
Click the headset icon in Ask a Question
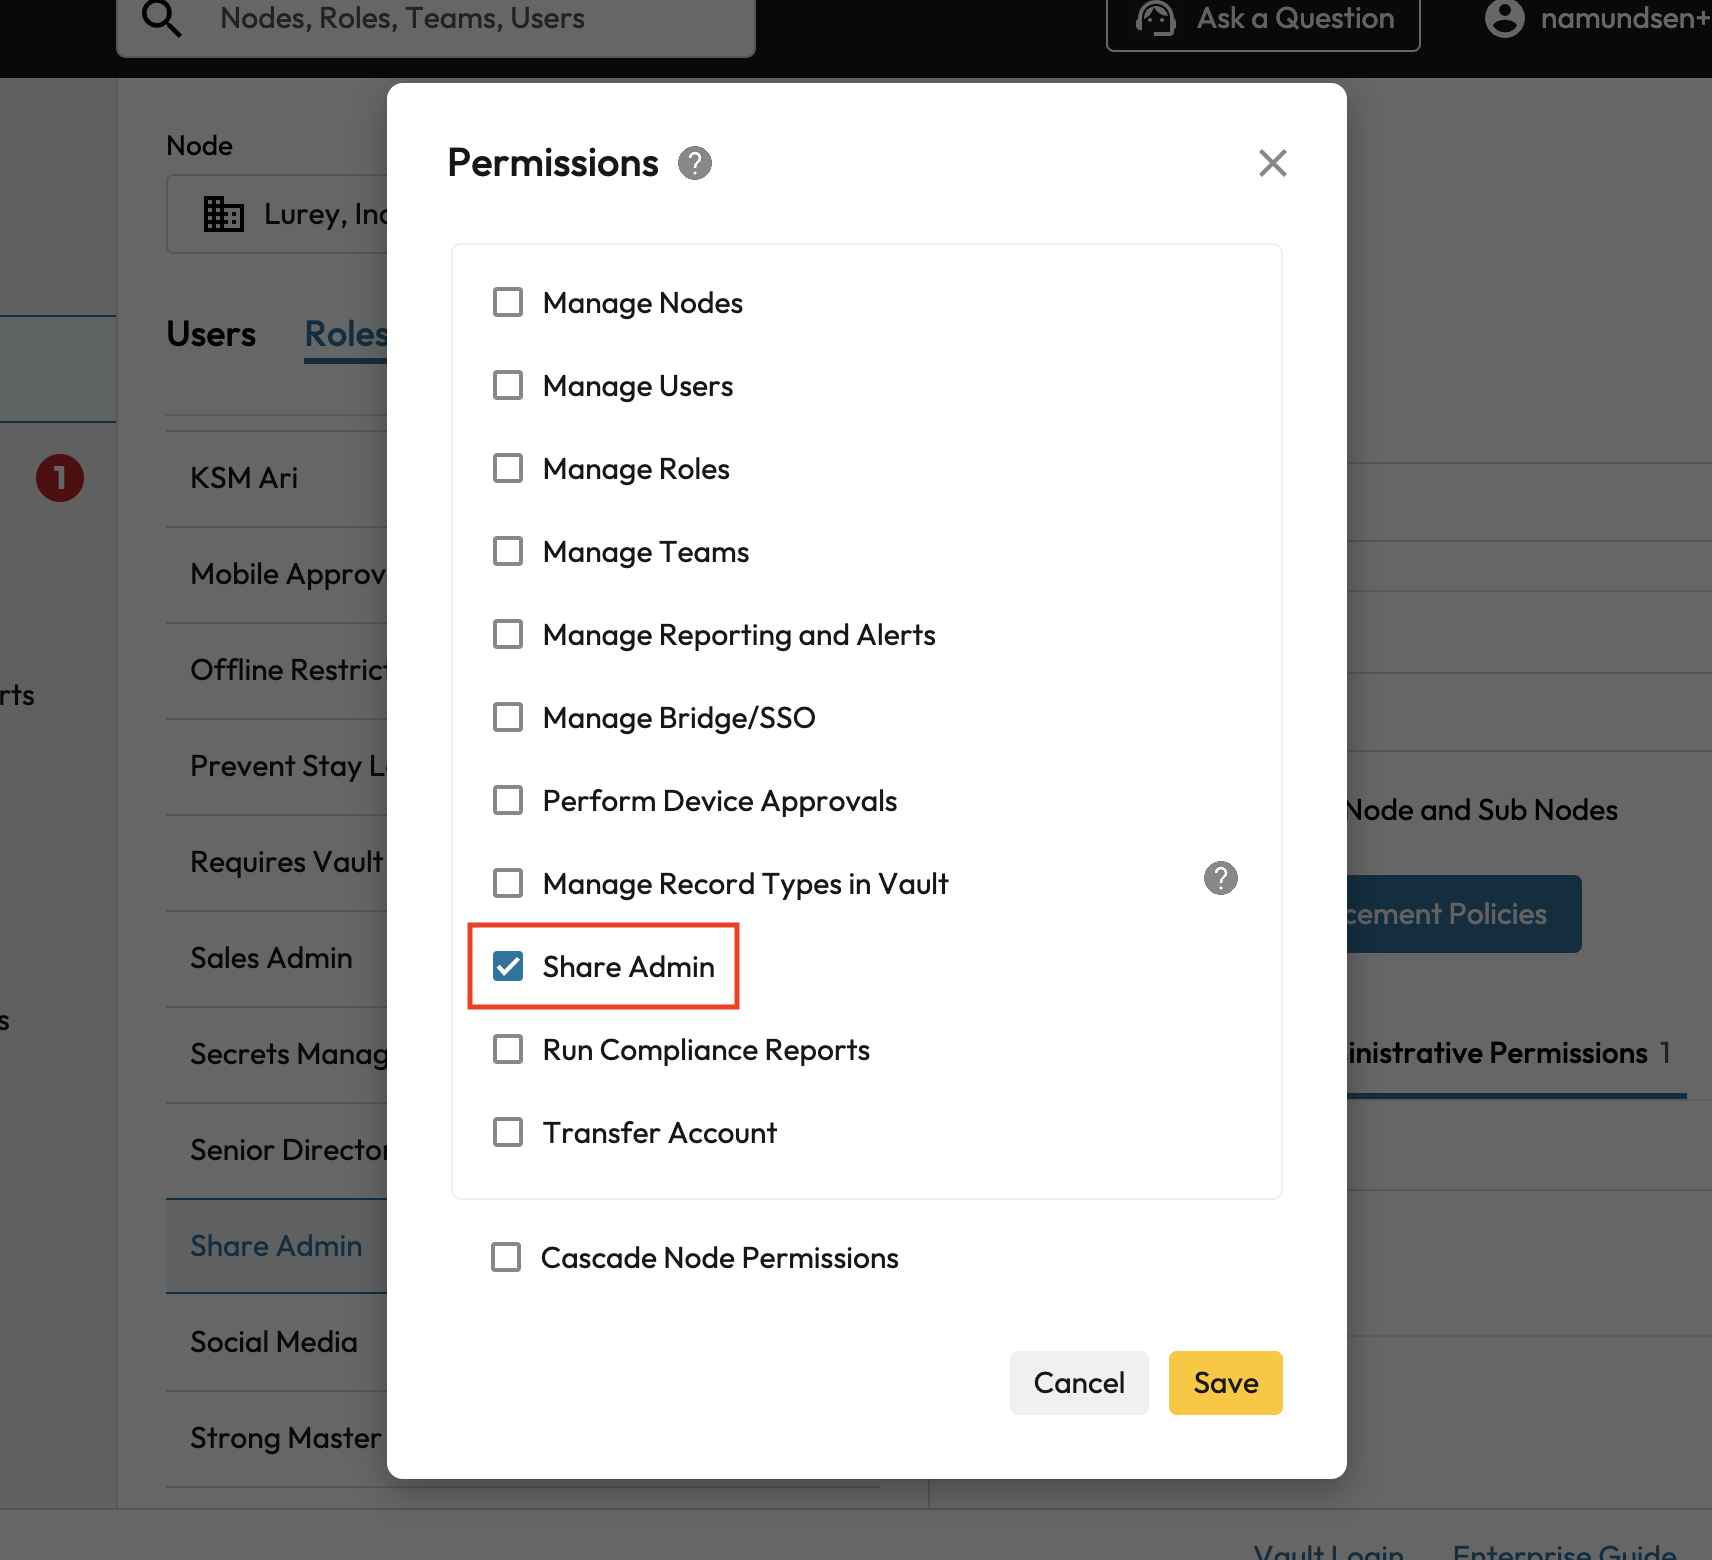tap(1156, 18)
